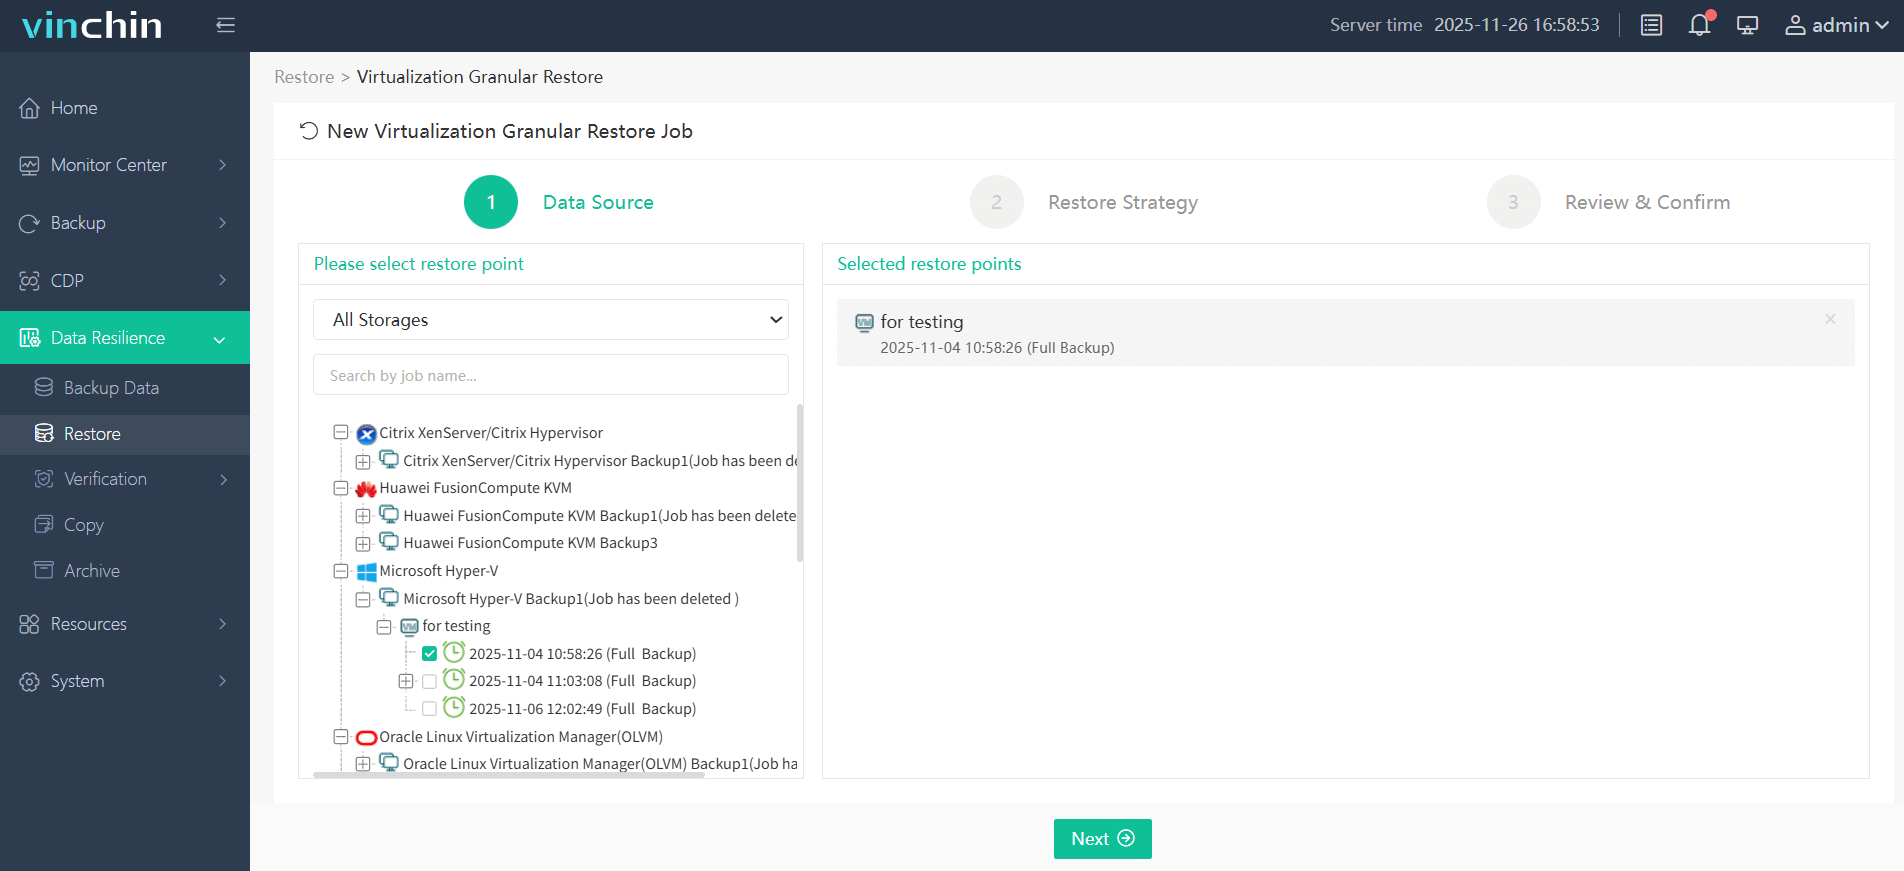Open the admin user menu
The image size is (1904, 871).
coord(1837,25)
